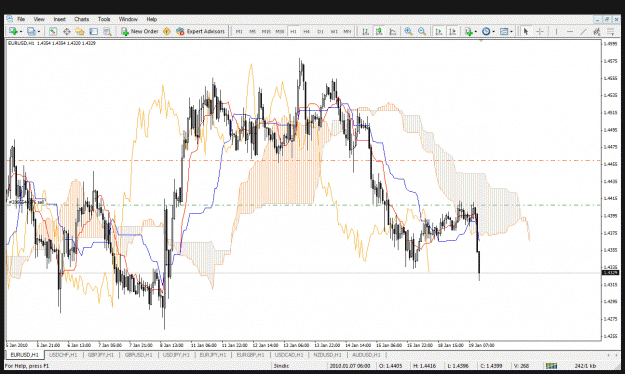625x374 pixels.
Task: Switch to the EURGBP,H1 chart tab
Action: point(250,355)
